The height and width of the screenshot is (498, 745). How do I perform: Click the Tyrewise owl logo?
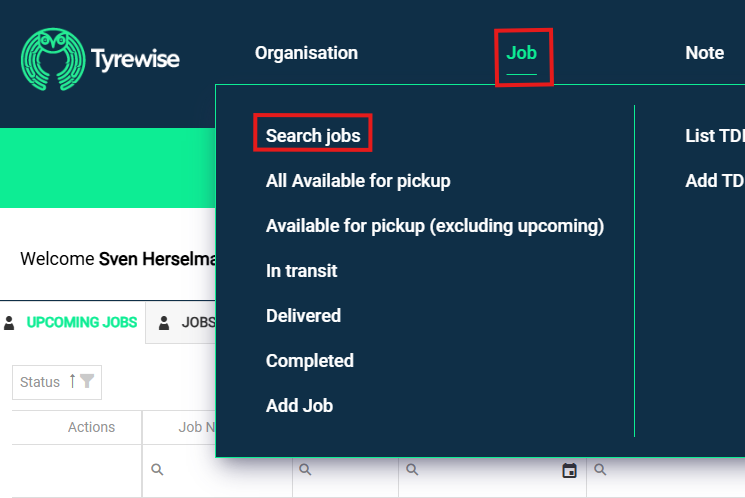(52, 58)
